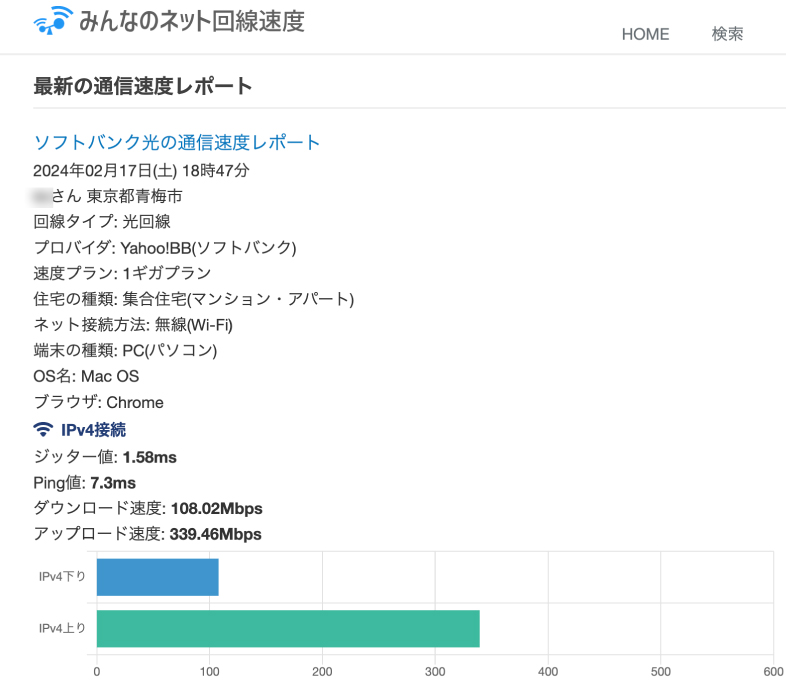Click the ダウンロード速度 108.02Mbps value
786x681 pixels.
coord(217,508)
